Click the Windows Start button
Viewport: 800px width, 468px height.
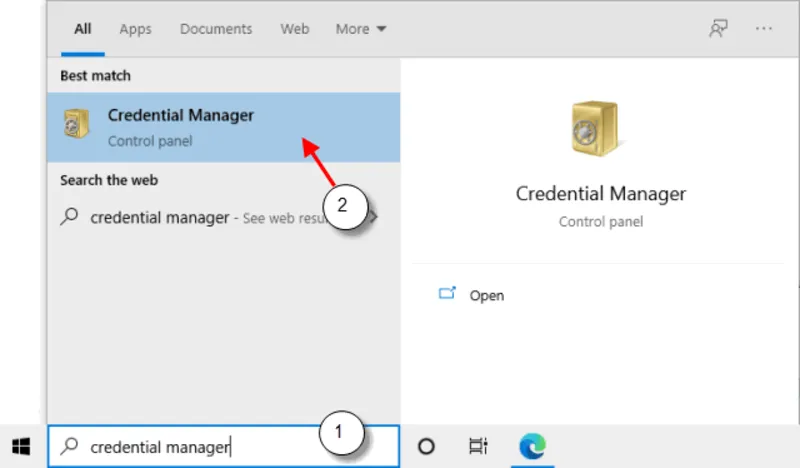point(21,446)
